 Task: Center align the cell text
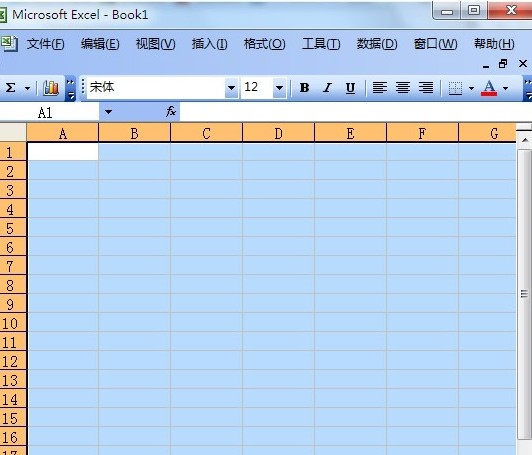click(x=403, y=88)
